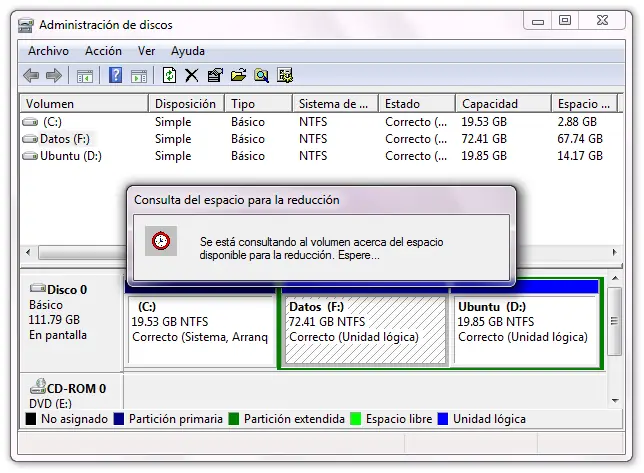The image size is (644, 473).
Task: Open the Acción menu
Action: [103, 51]
